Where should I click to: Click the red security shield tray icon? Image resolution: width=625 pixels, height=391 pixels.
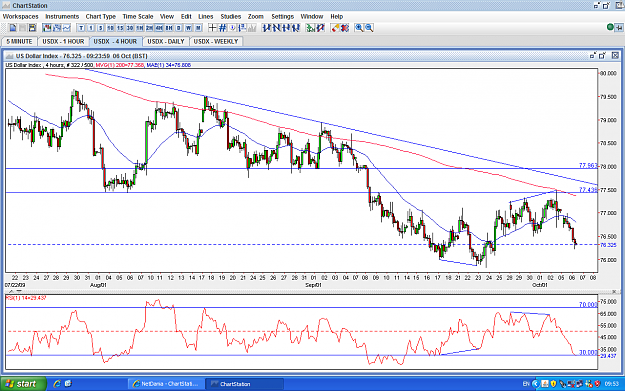[597, 384]
